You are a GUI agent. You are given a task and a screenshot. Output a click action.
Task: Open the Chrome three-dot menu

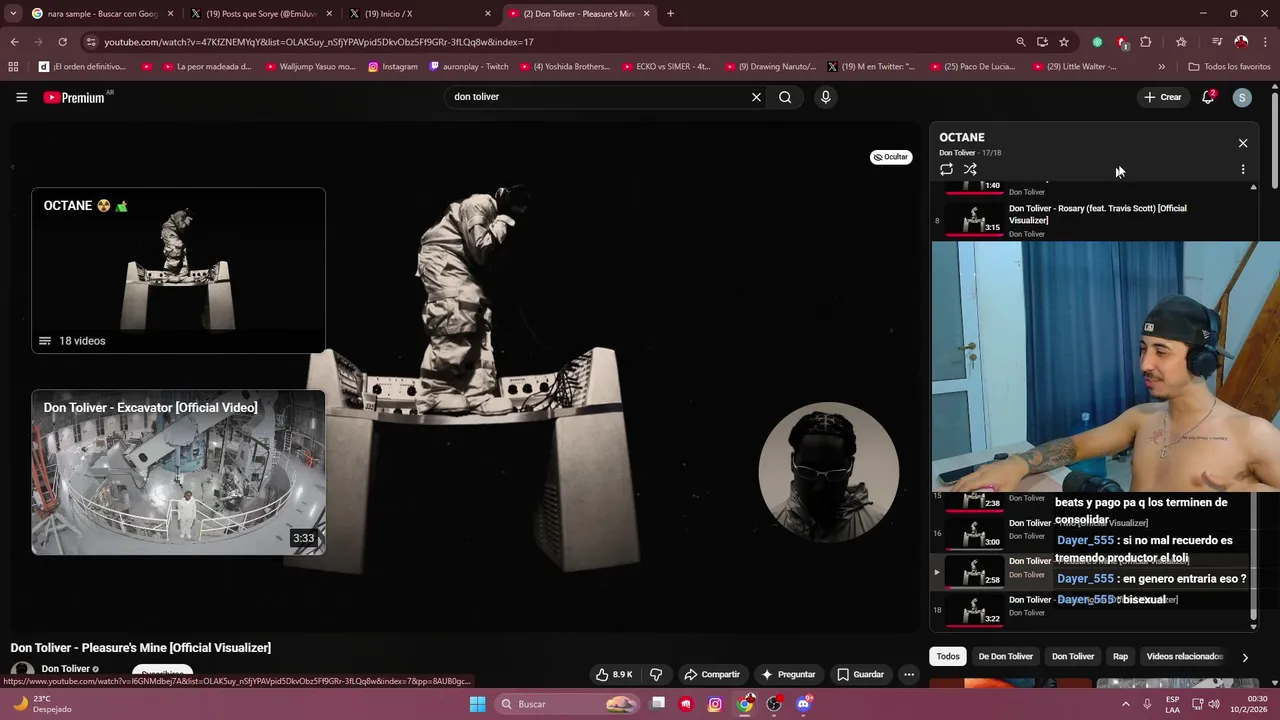(x=1265, y=42)
